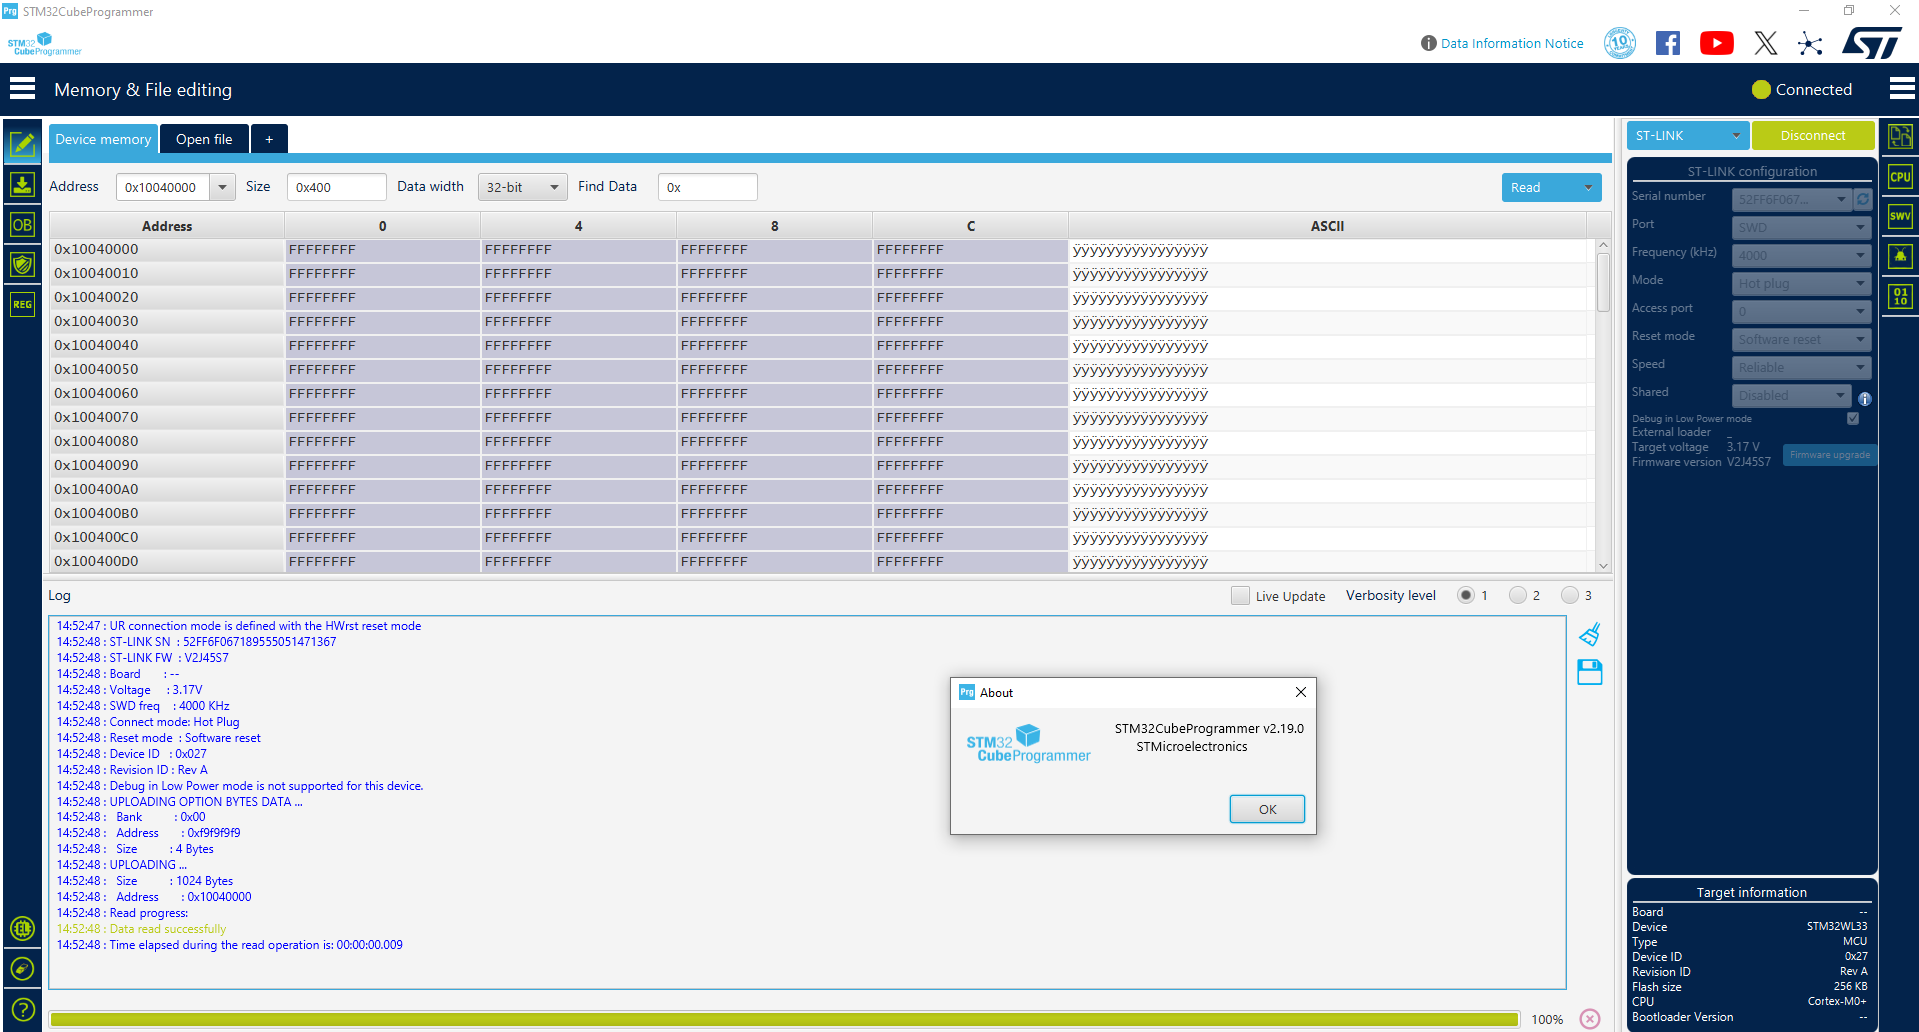The image size is (1919, 1032).
Task: Expand the Data width 32-bit dropdown
Action: coord(523,187)
